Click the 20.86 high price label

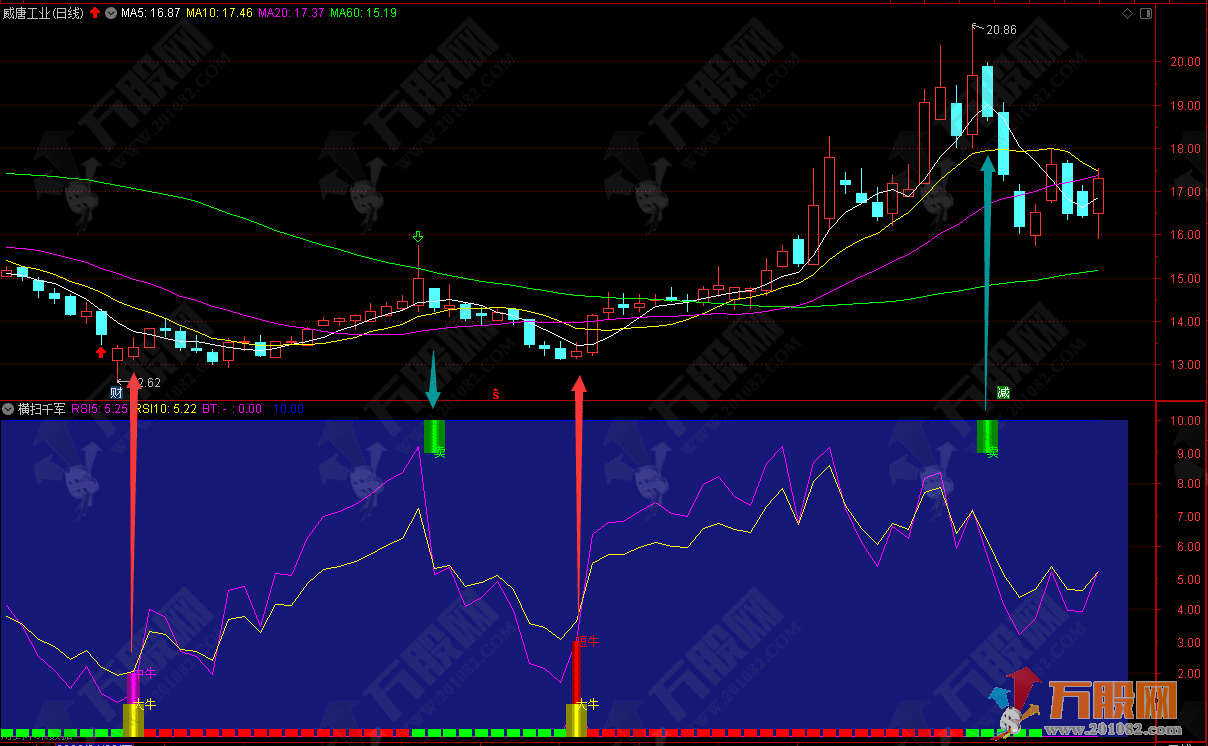1000,30
